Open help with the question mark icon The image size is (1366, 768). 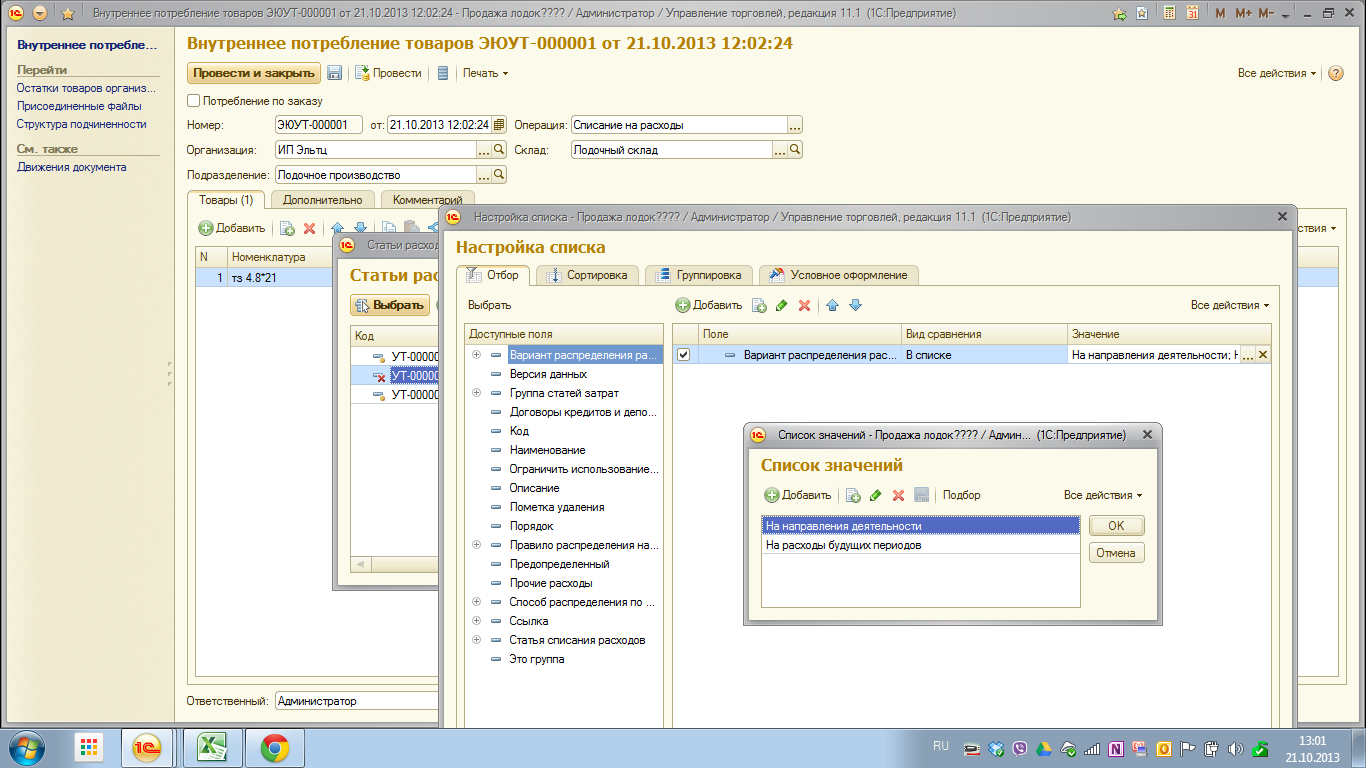click(x=1335, y=73)
